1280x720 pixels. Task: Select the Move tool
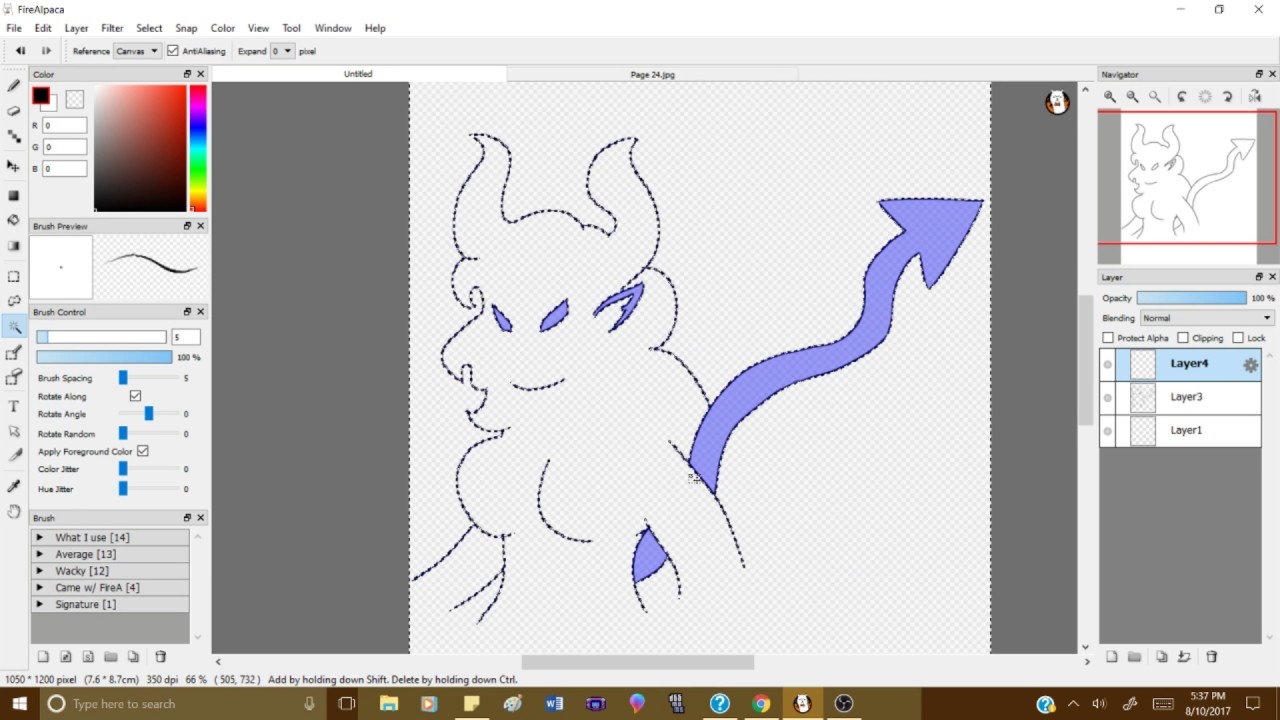click(x=14, y=166)
